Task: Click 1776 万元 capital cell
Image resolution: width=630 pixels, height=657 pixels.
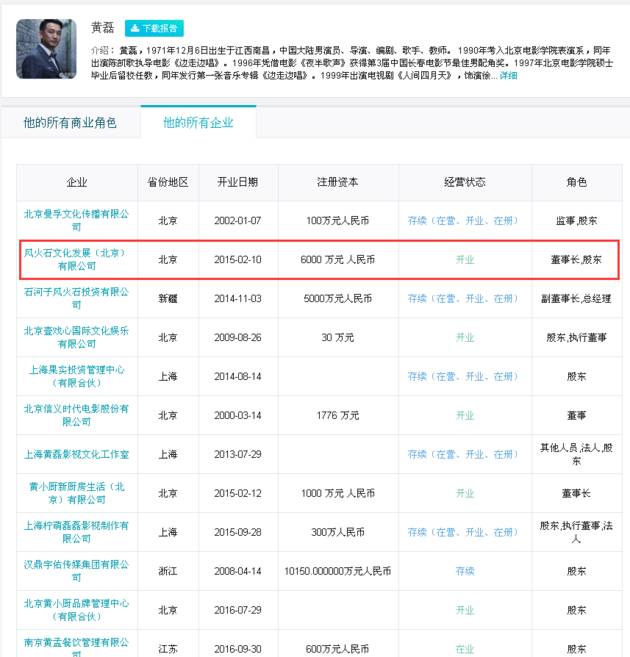Action: coord(338,415)
